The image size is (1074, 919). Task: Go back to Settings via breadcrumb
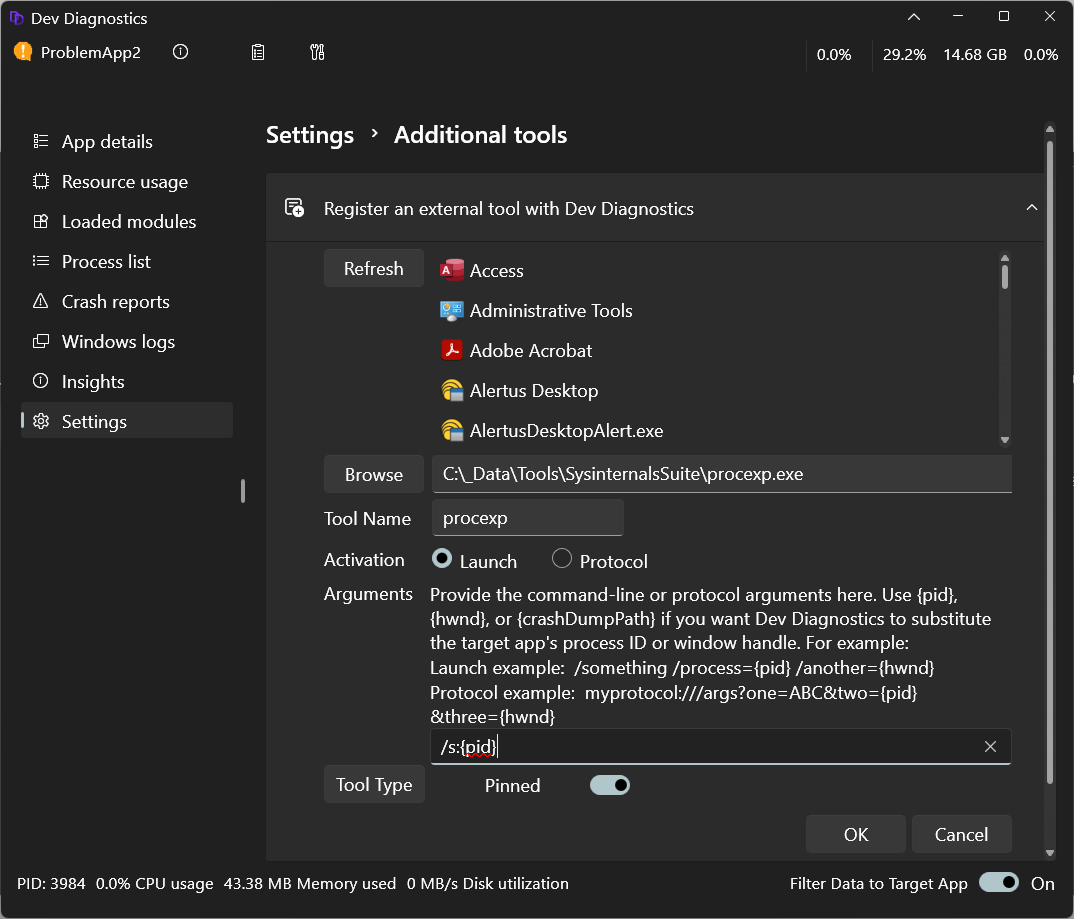point(310,135)
